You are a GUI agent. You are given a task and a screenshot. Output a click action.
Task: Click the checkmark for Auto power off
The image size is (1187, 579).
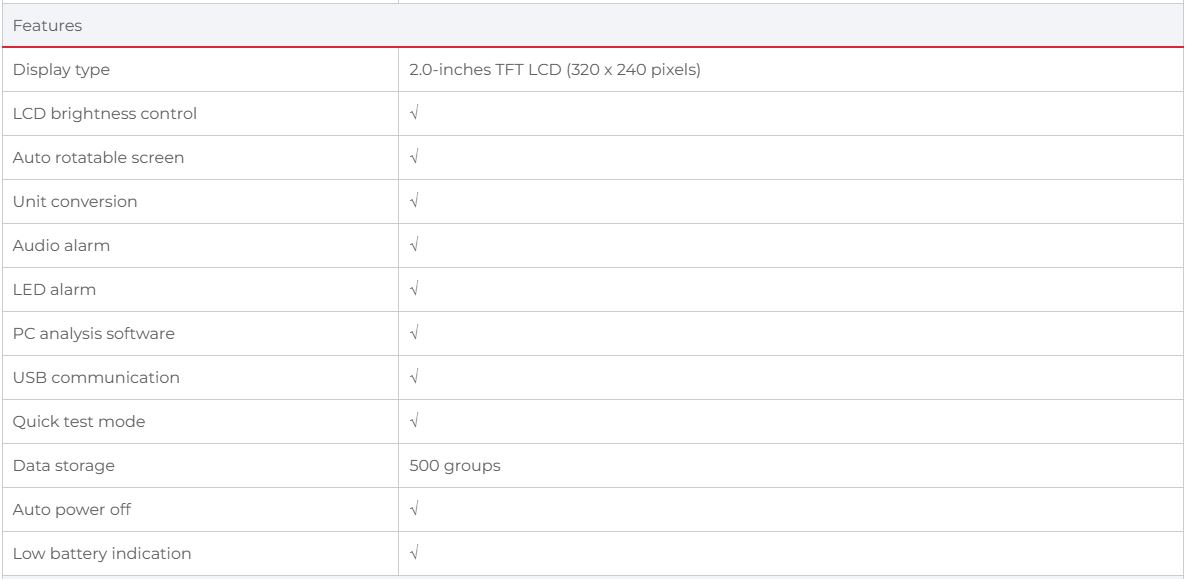[x=414, y=510]
